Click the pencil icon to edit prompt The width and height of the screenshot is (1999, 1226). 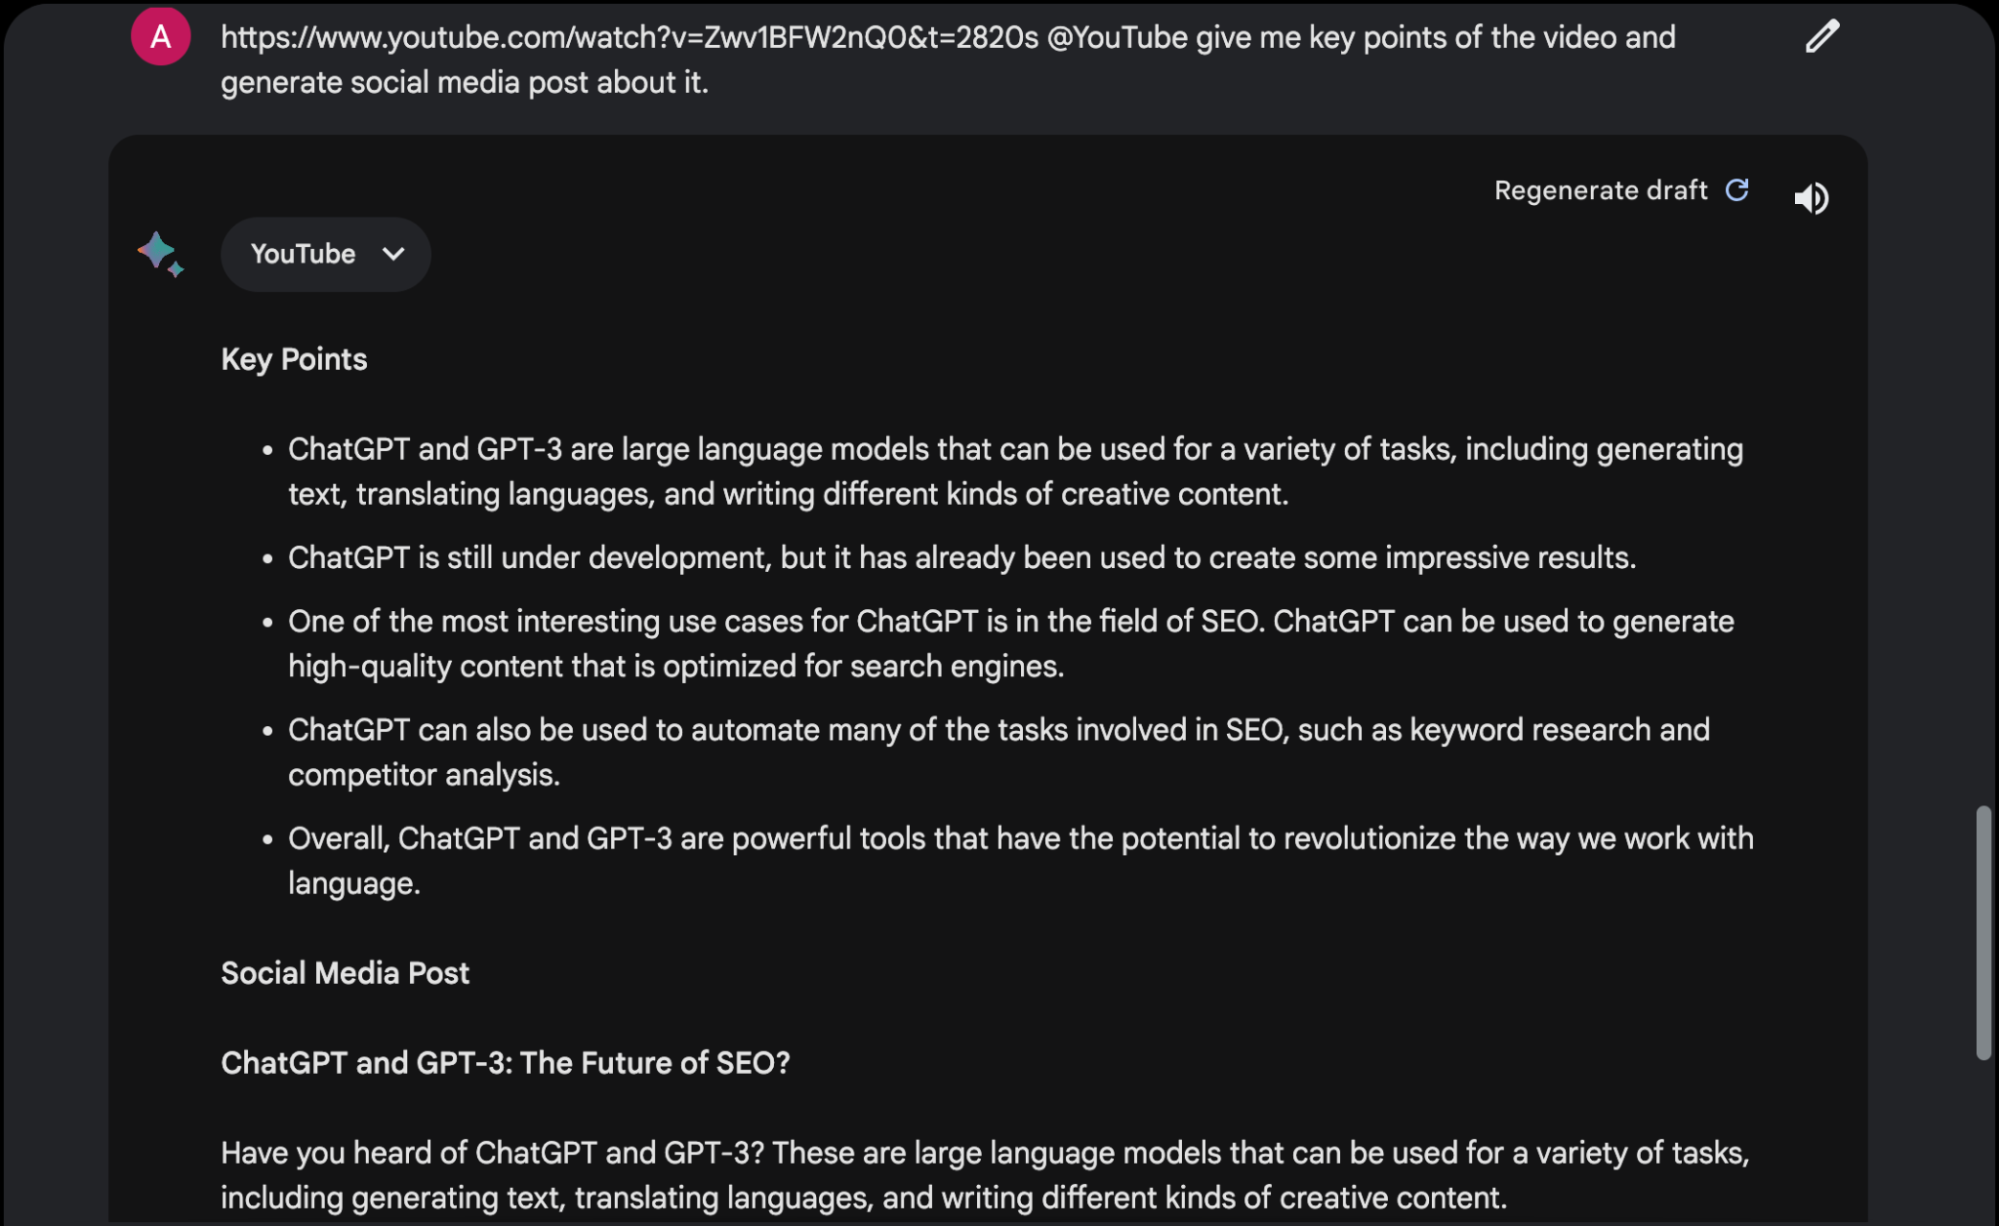tap(1822, 37)
